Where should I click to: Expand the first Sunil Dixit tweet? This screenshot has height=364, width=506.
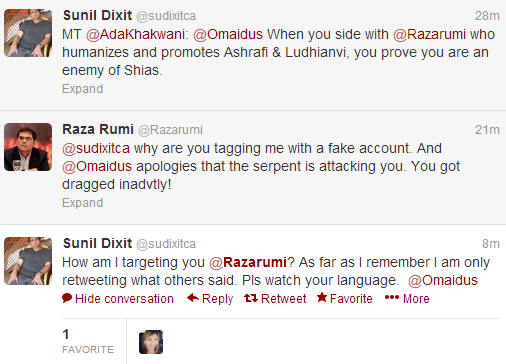83,89
